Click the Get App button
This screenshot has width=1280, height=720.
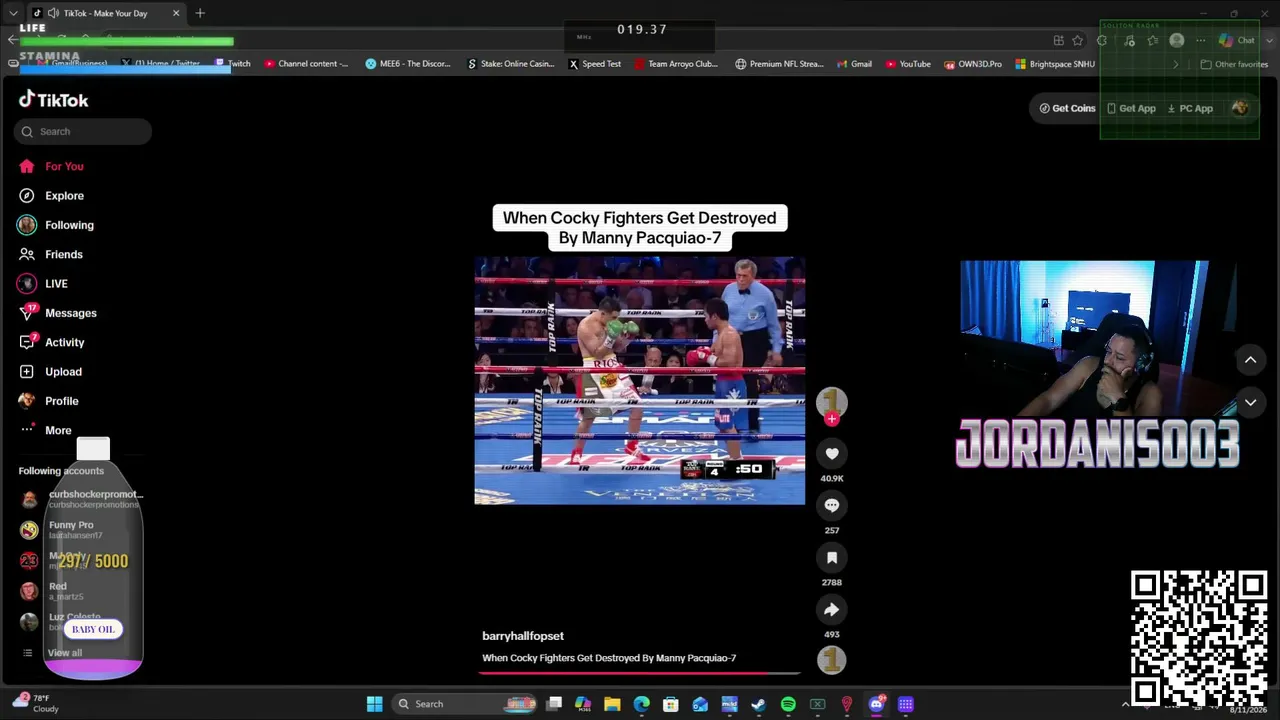[x=1131, y=108]
